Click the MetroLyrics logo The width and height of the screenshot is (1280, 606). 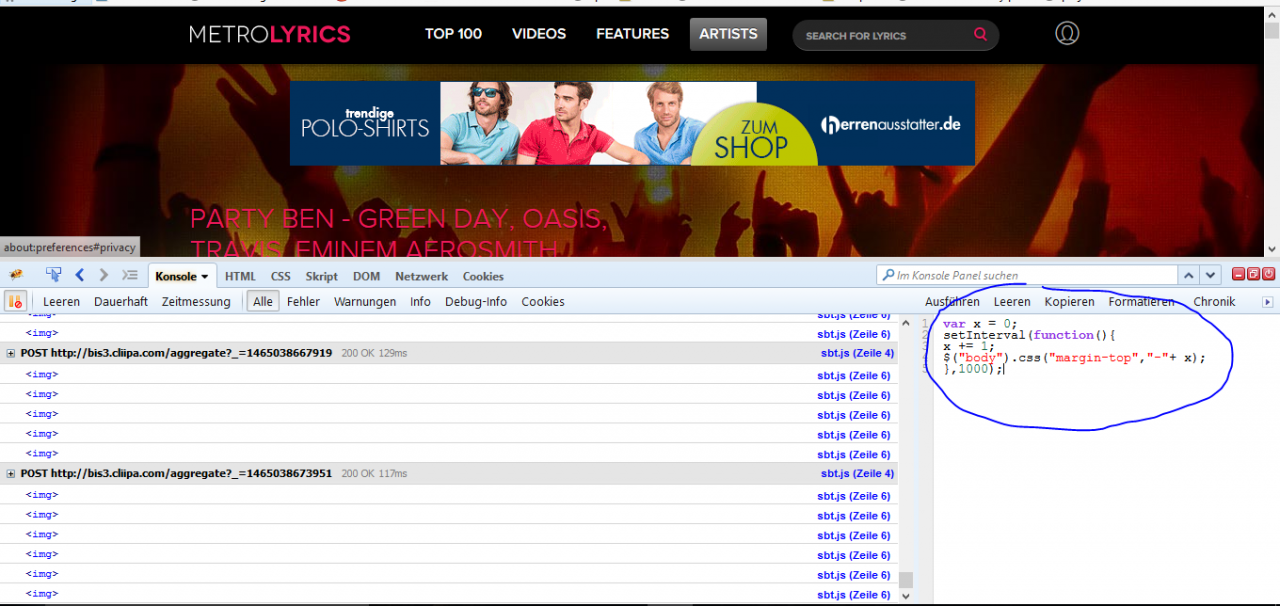click(270, 35)
